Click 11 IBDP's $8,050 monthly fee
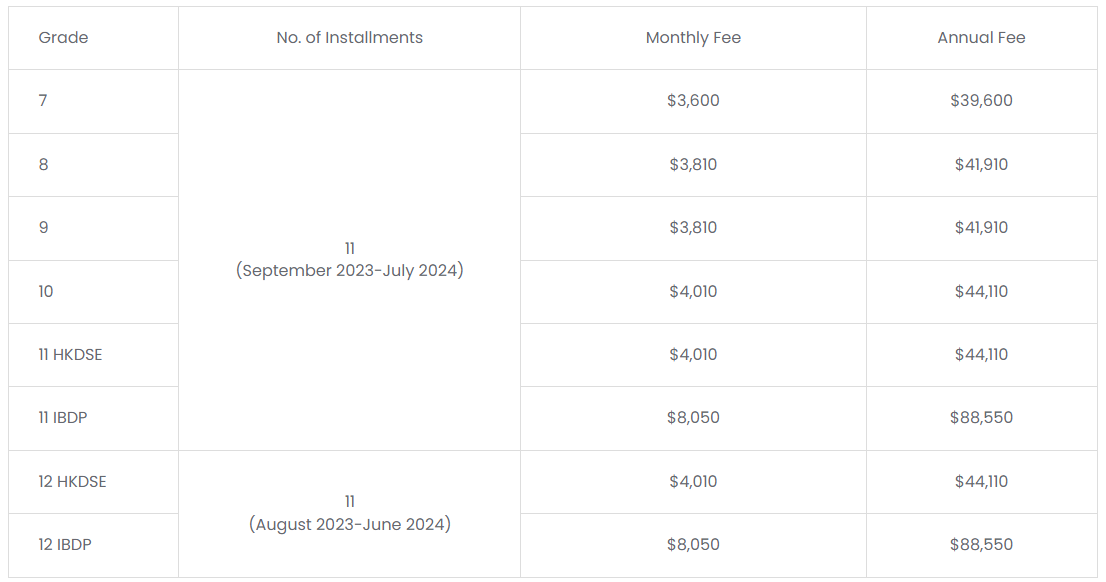Viewport: 1106px width, 582px height. [693, 418]
